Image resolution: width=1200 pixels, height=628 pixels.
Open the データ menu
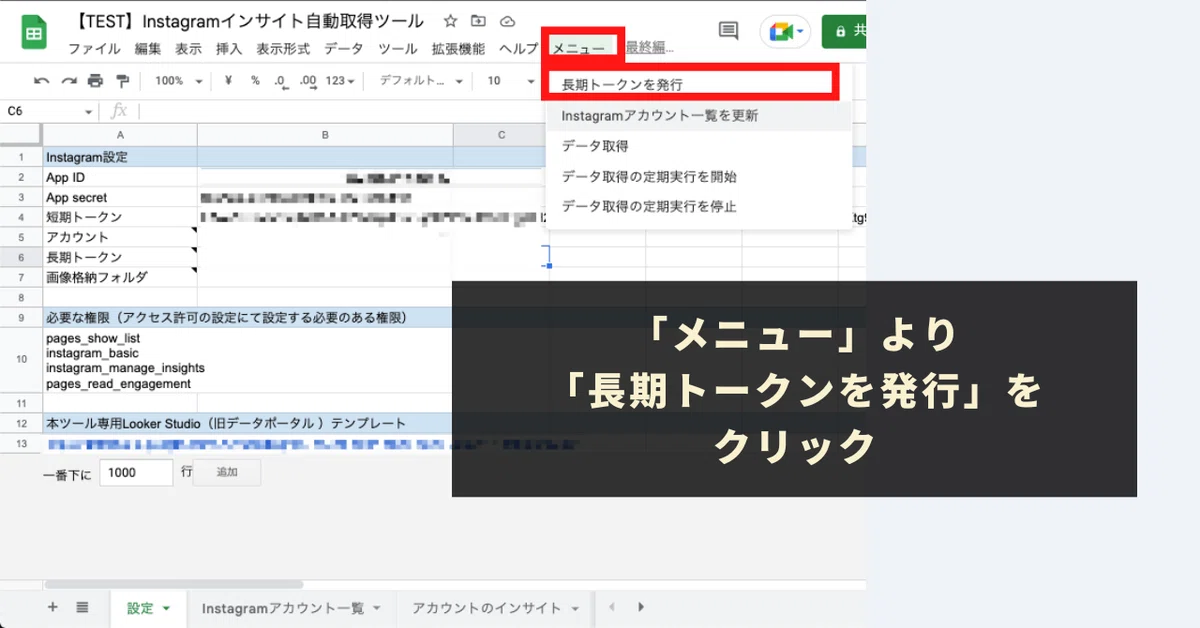(x=343, y=49)
